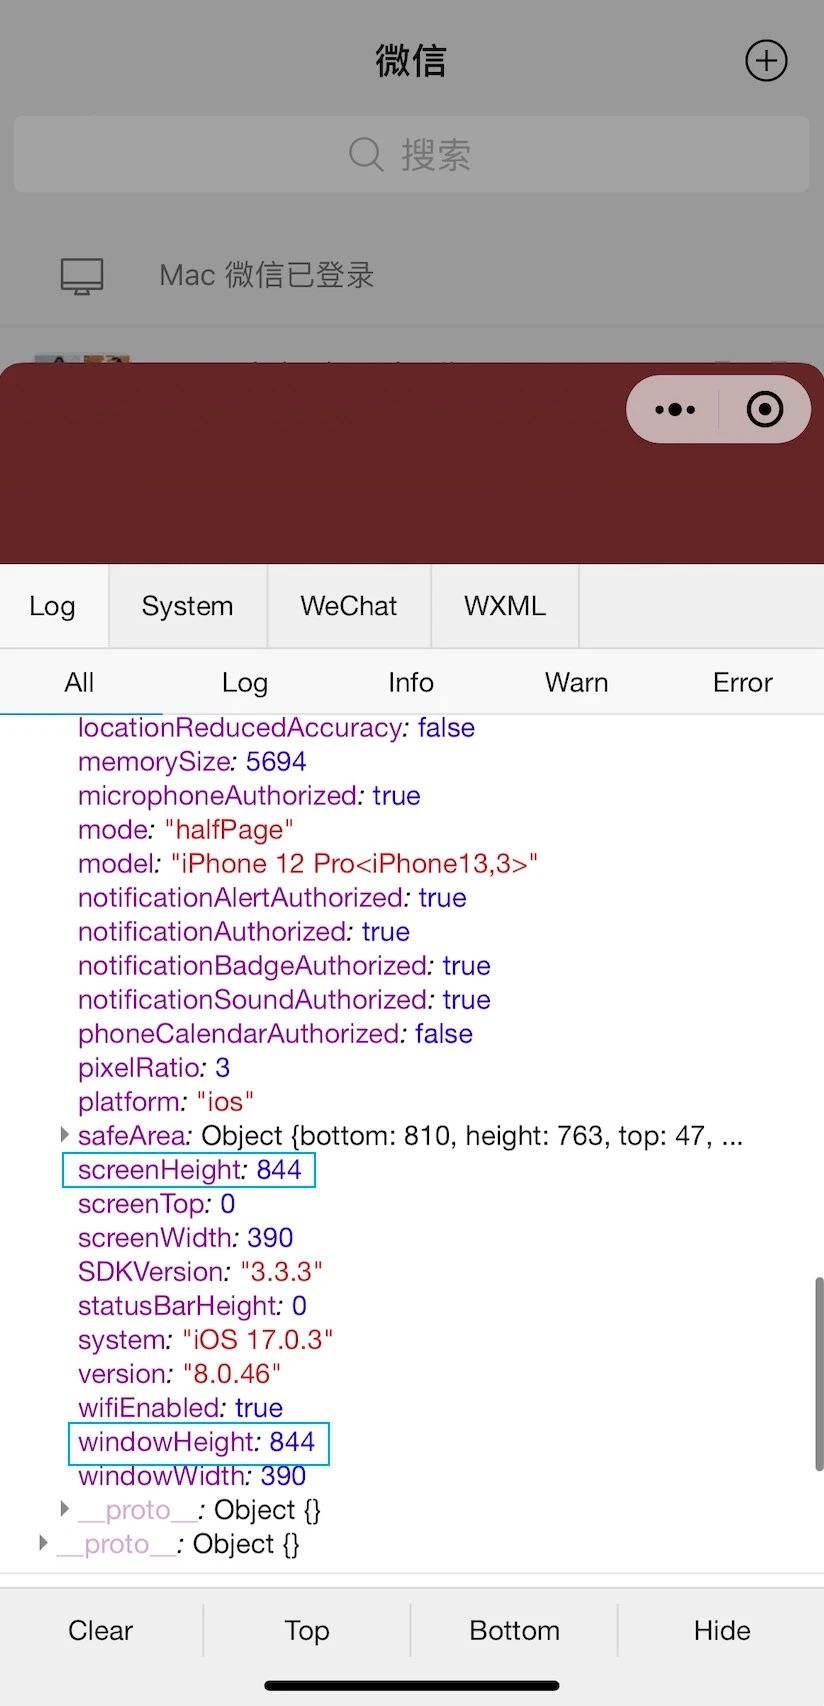This screenshot has height=1706, width=824.
Task: Click the search magnifier icon
Action: coord(366,154)
